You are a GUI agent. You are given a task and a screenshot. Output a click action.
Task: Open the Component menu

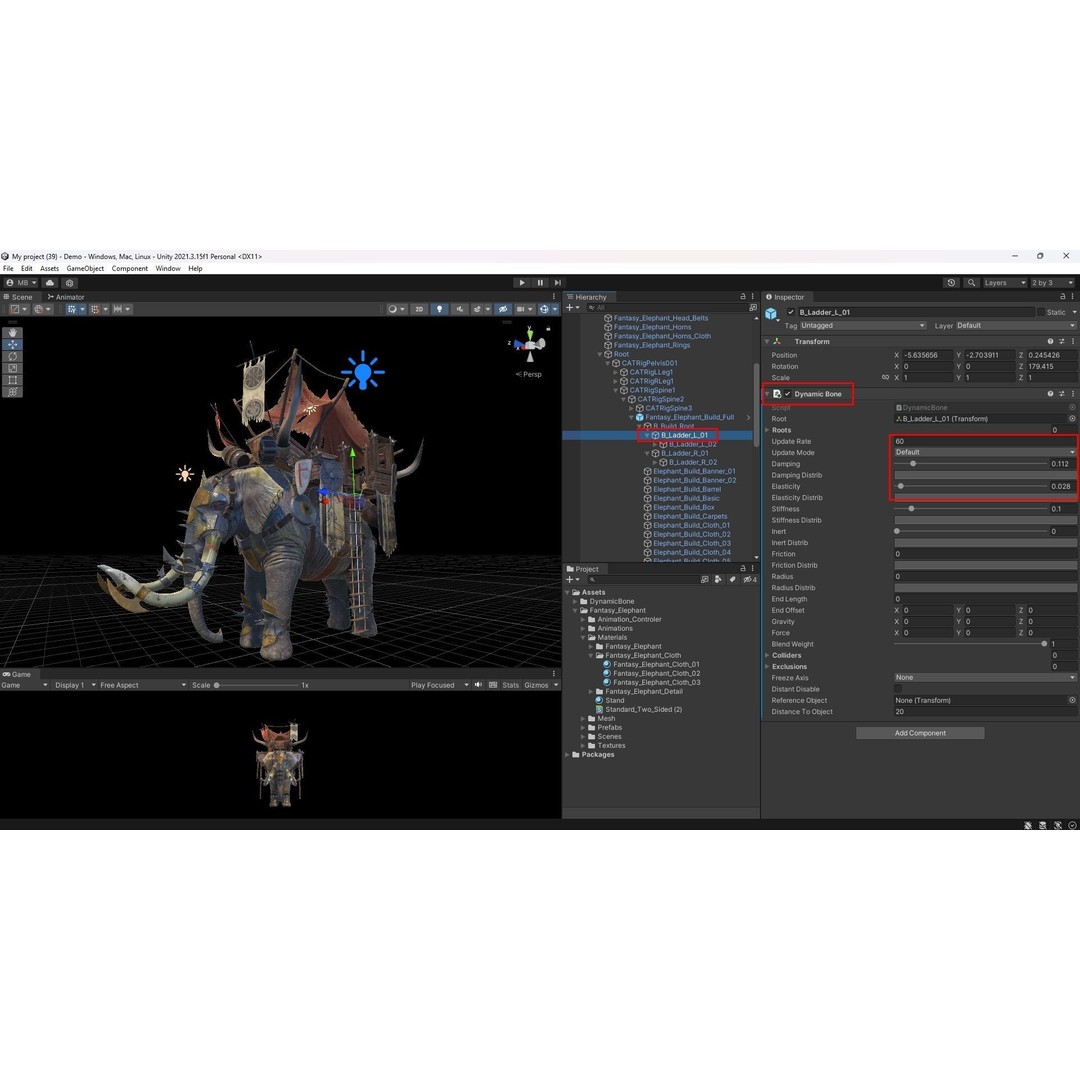(129, 269)
